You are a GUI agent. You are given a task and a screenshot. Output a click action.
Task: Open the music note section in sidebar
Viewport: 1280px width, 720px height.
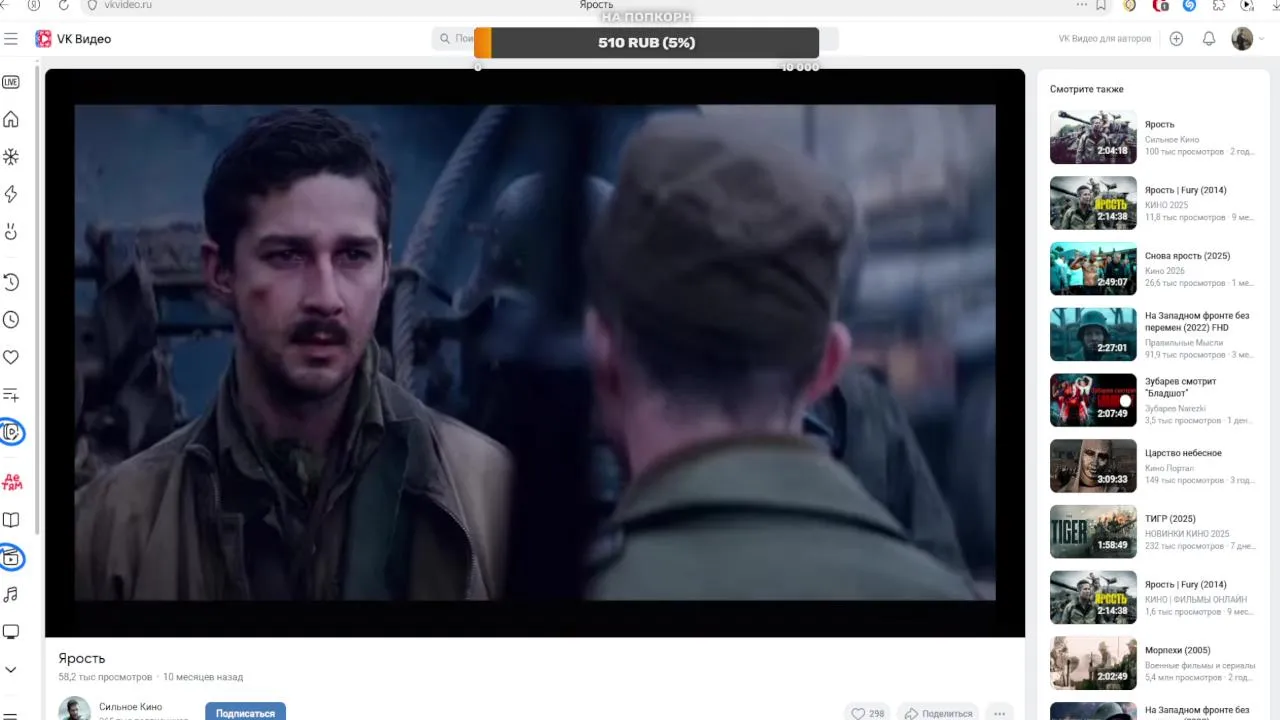(11, 595)
